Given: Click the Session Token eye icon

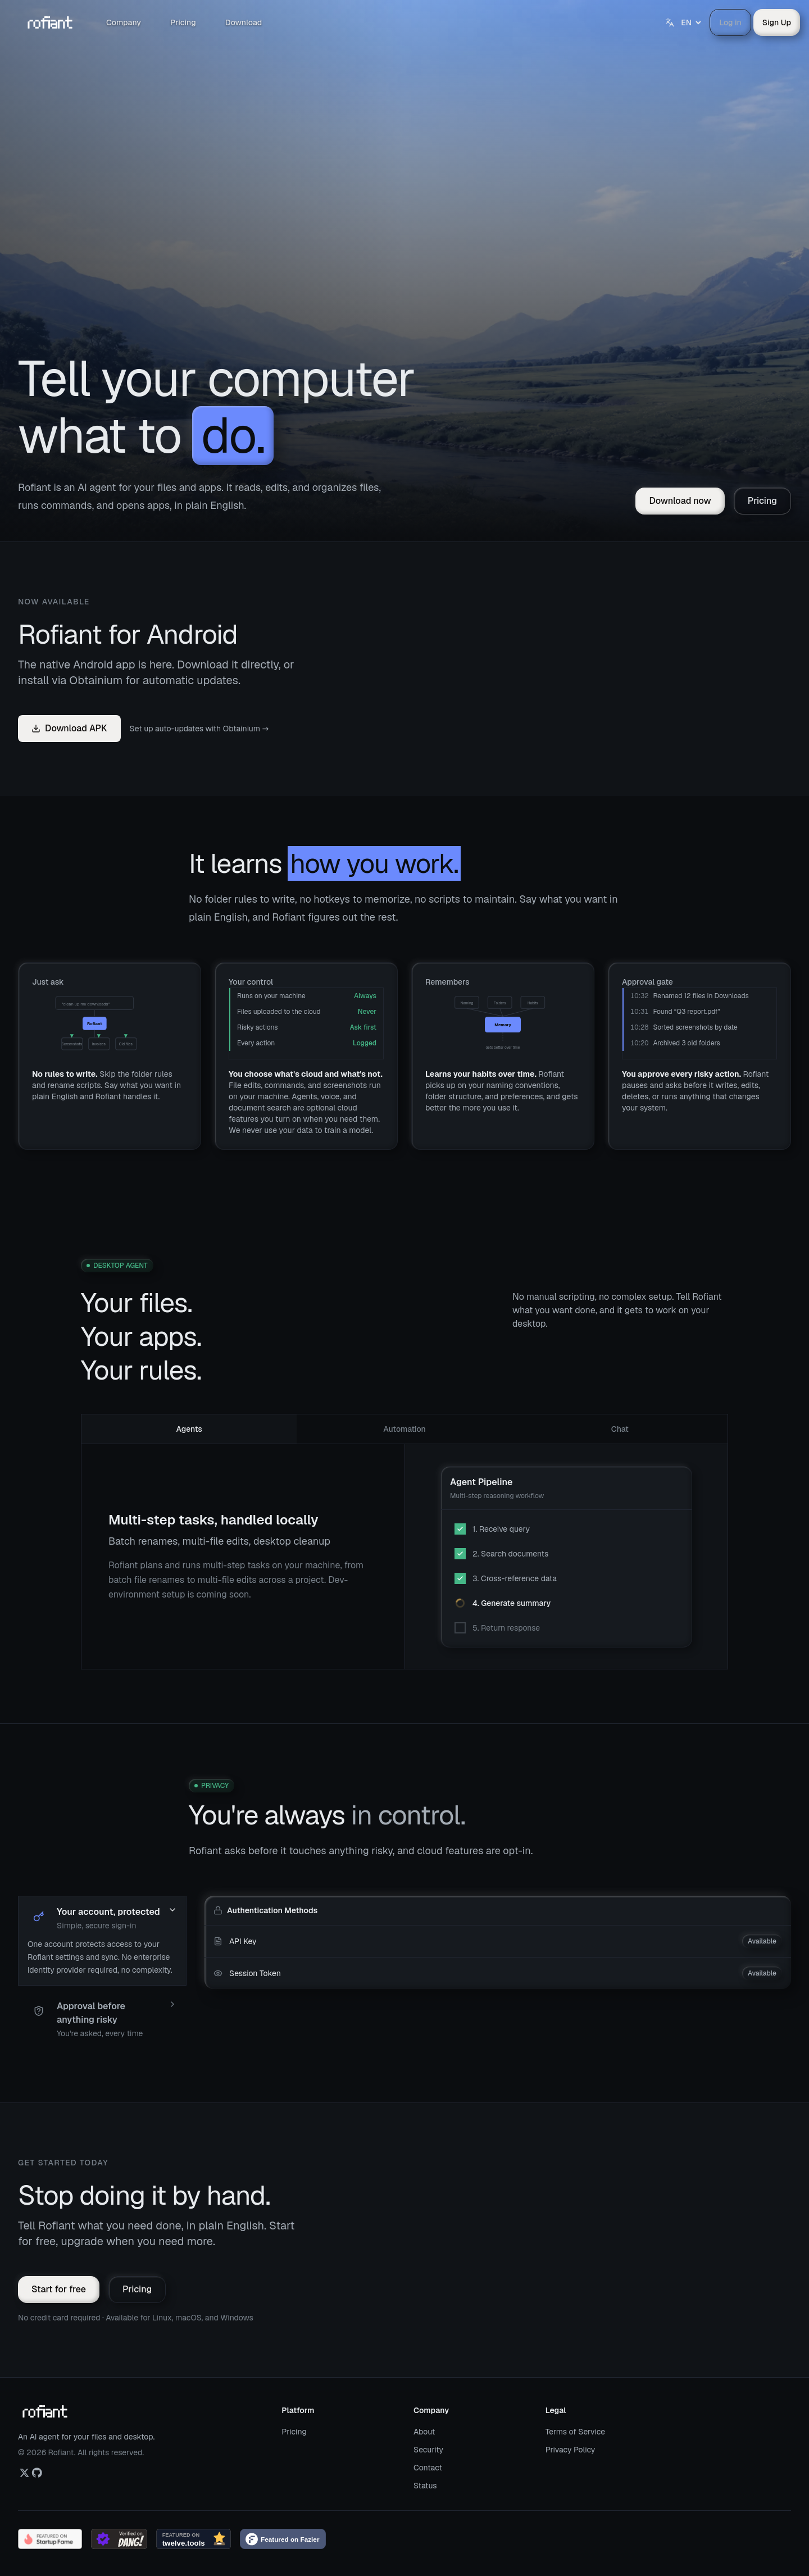Looking at the screenshot, I should tap(218, 1973).
